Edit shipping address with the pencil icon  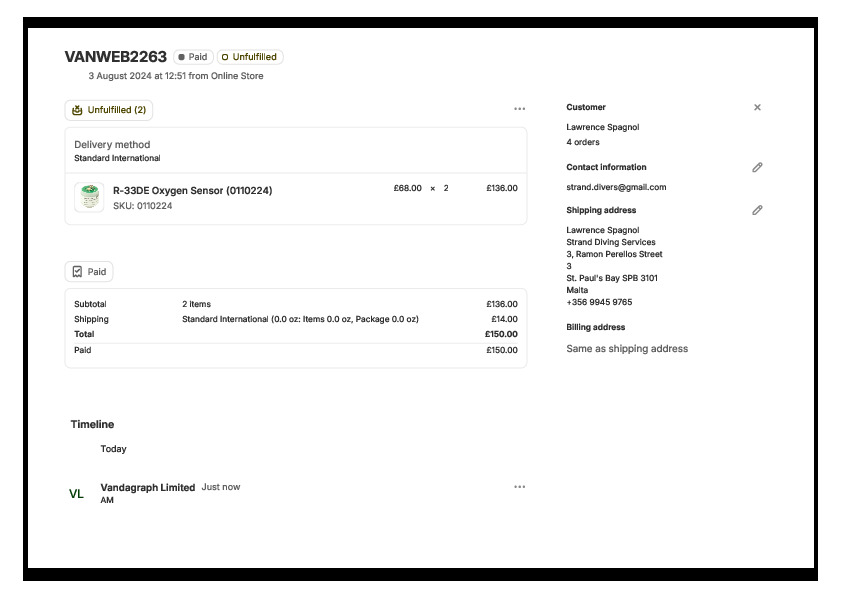(757, 210)
